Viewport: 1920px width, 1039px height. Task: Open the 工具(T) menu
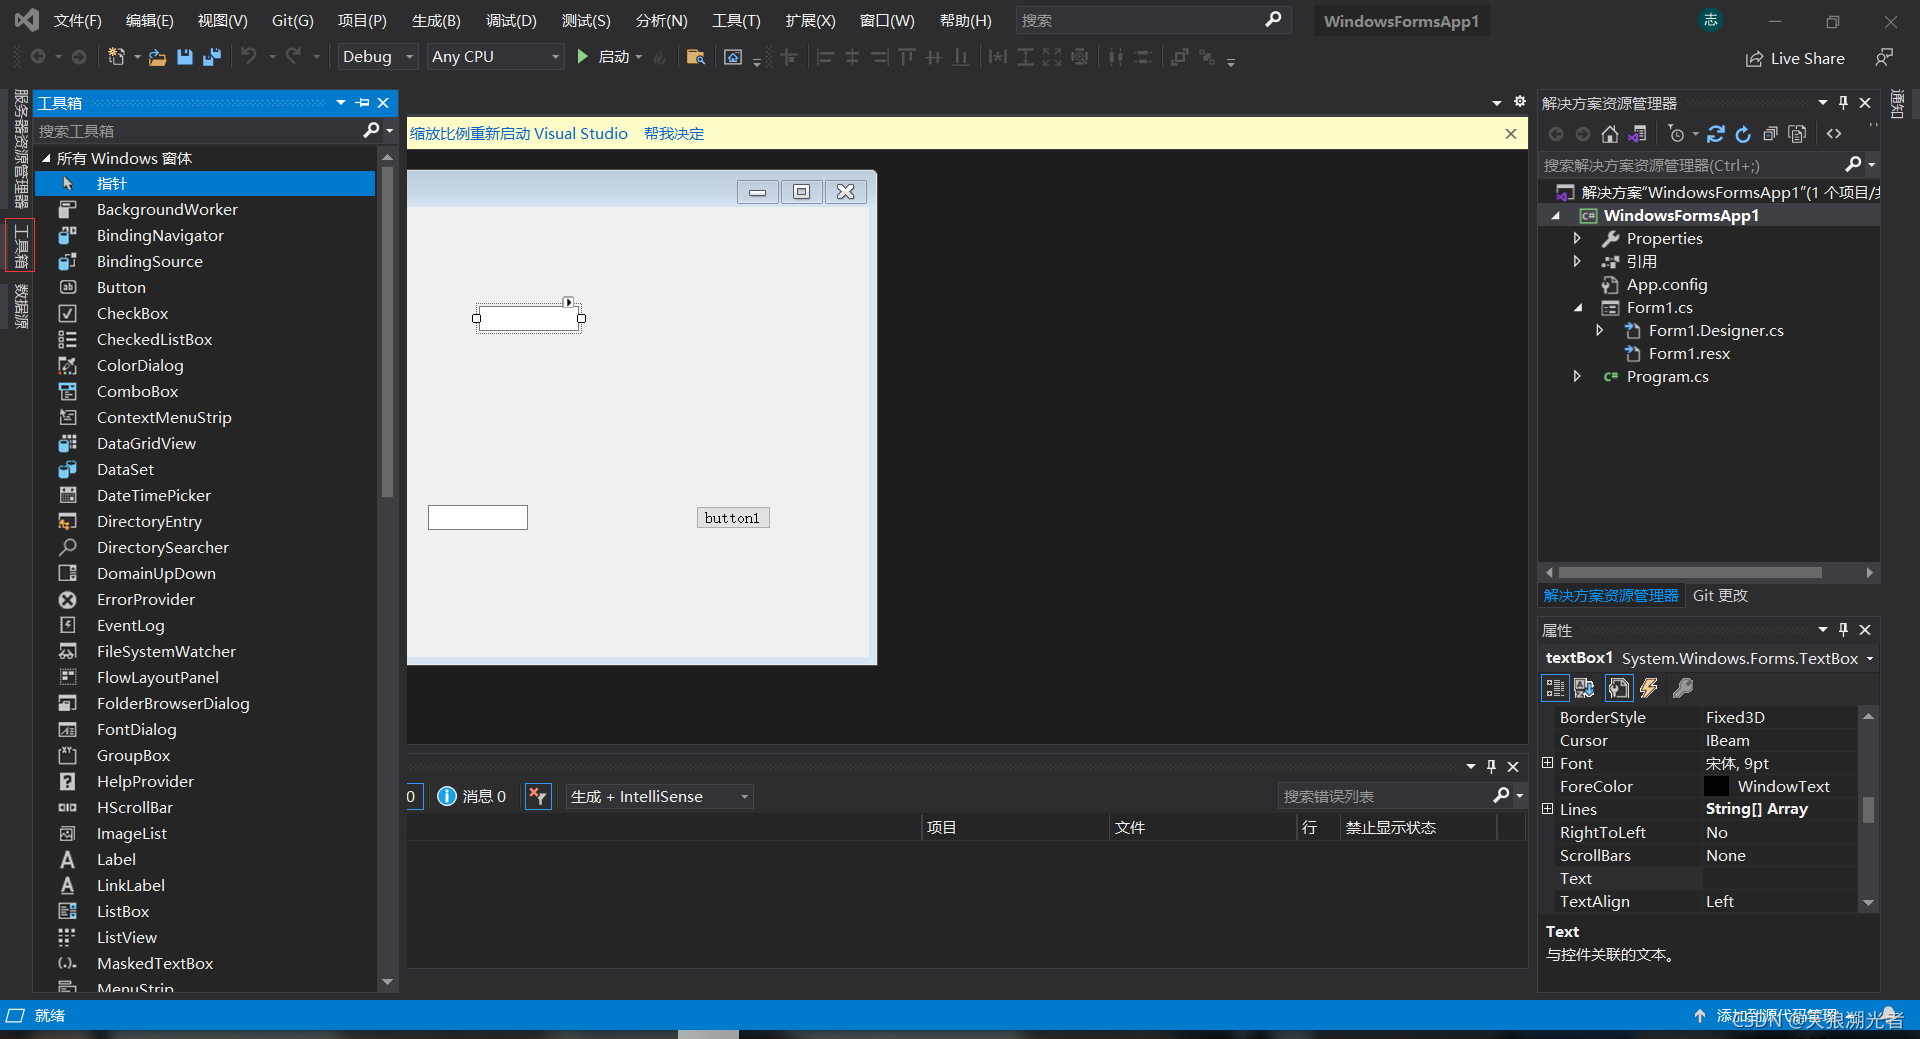tap(736, 20)
